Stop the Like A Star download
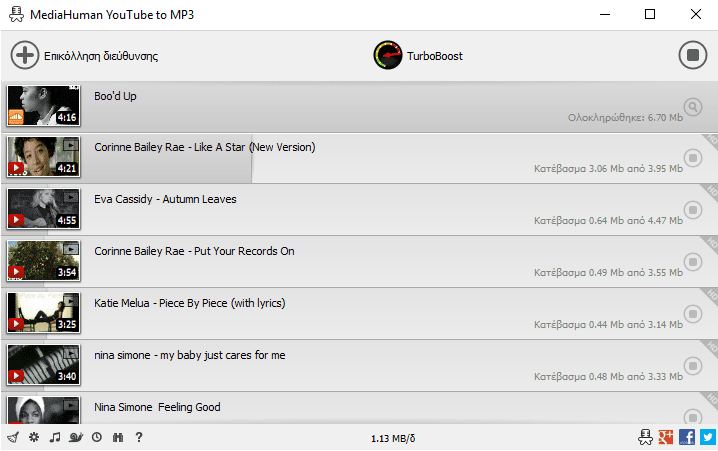718x451 pixels. (693, 158)
